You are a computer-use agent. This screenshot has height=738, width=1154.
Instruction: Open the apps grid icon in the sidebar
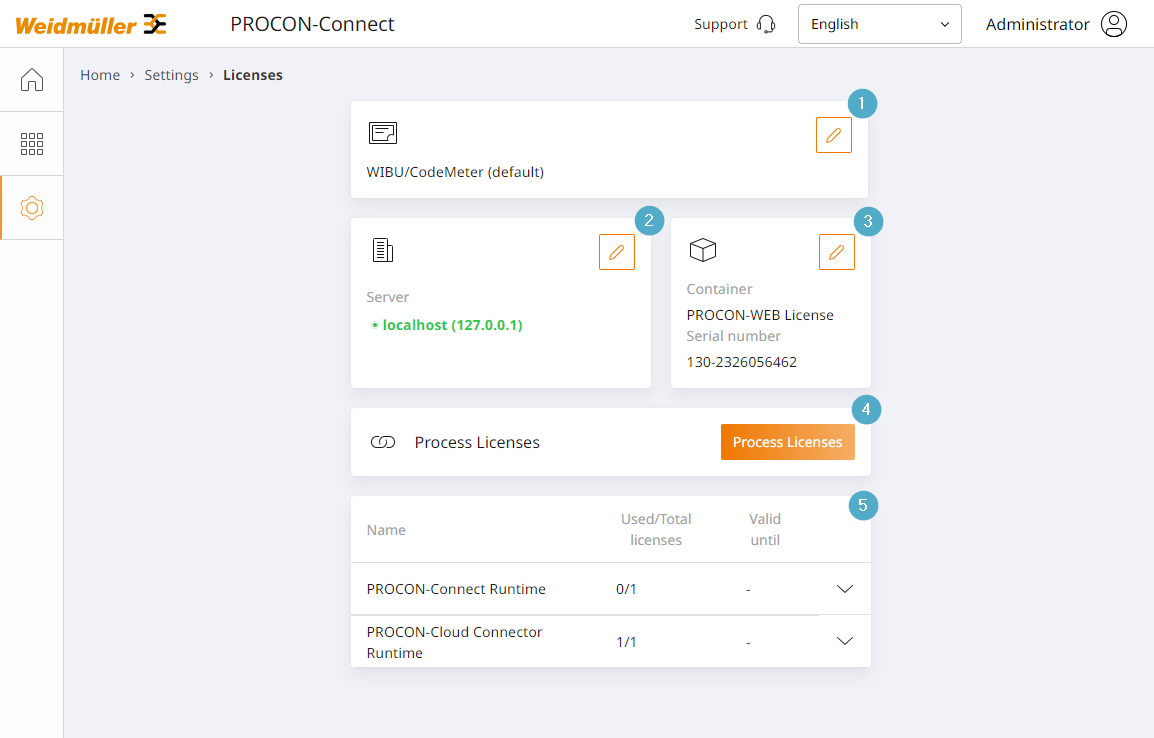(x=32, y=143)
